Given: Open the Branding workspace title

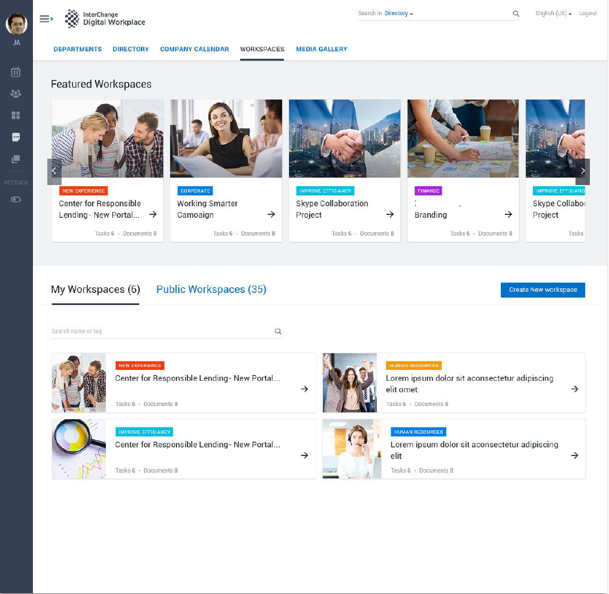Looking at the screenshot, I should click(x=431, y=215).
